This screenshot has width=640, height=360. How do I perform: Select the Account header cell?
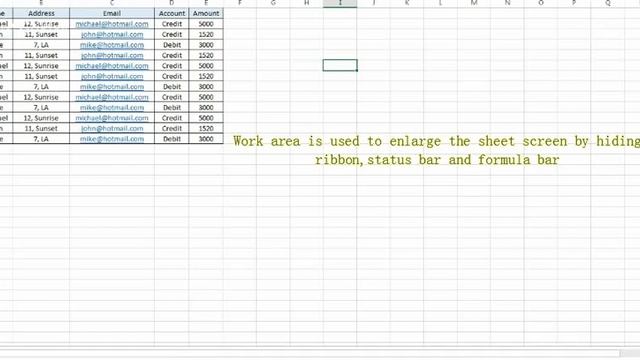[x=171, y=13]
